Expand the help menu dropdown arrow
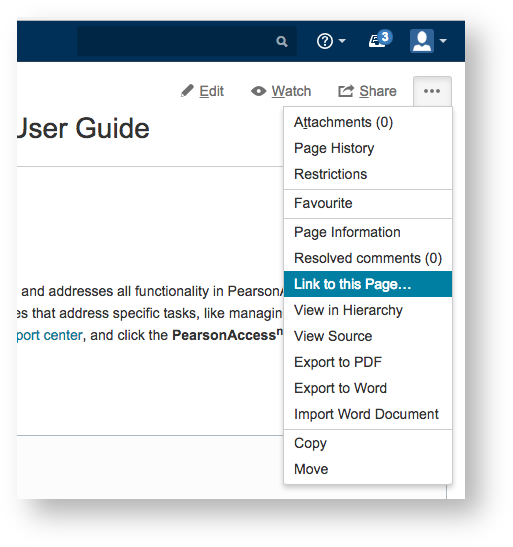513x547 pixels. (342, 41)
